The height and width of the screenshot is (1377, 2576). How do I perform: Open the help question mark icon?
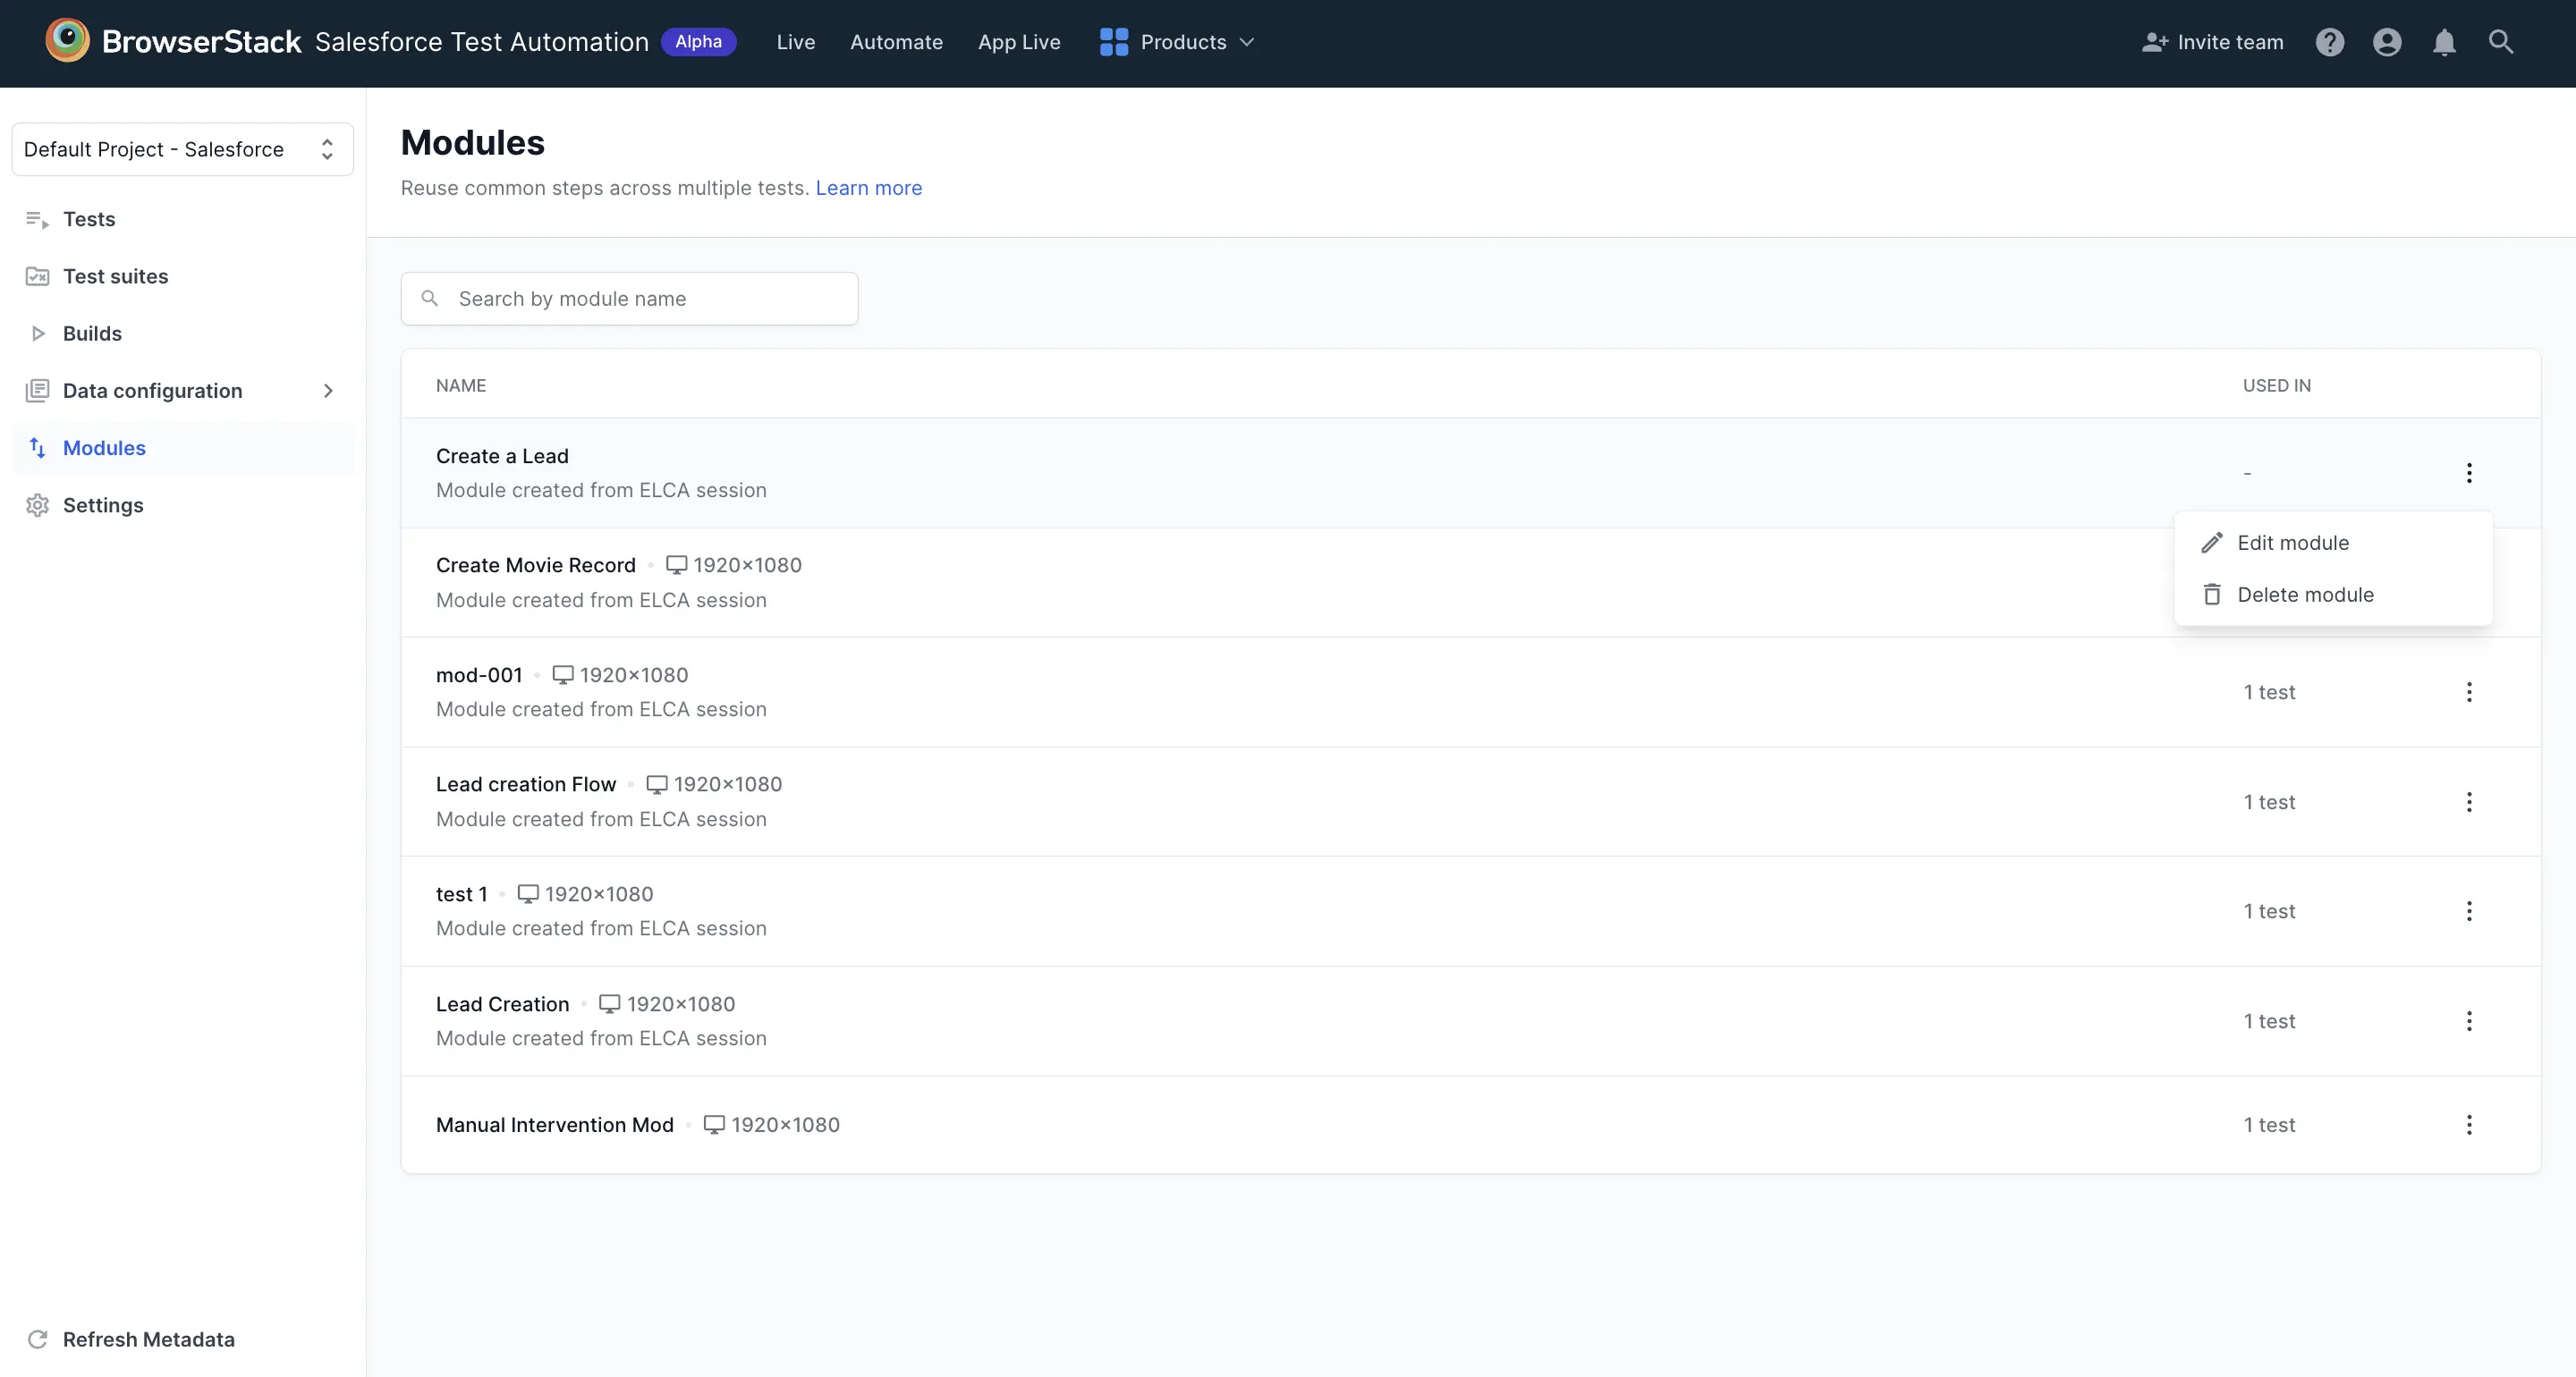[2330, 42]
